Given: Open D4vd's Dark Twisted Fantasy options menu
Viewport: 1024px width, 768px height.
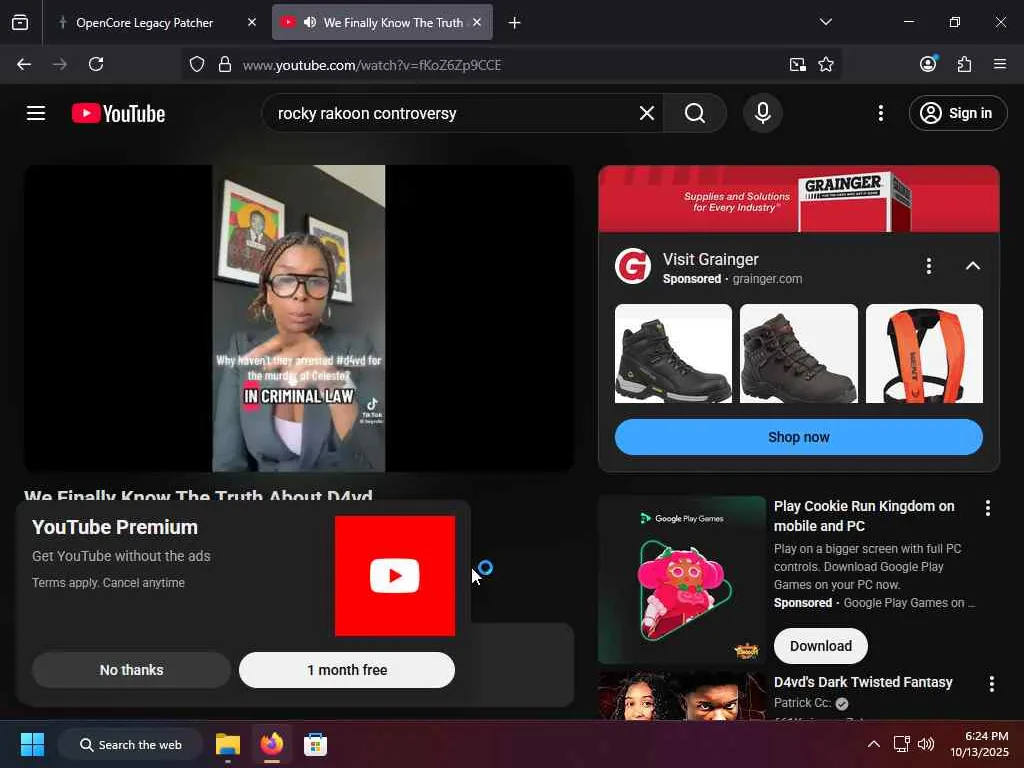Looking at the screenshot, I should pyautogui.click(x=991, y=684).
